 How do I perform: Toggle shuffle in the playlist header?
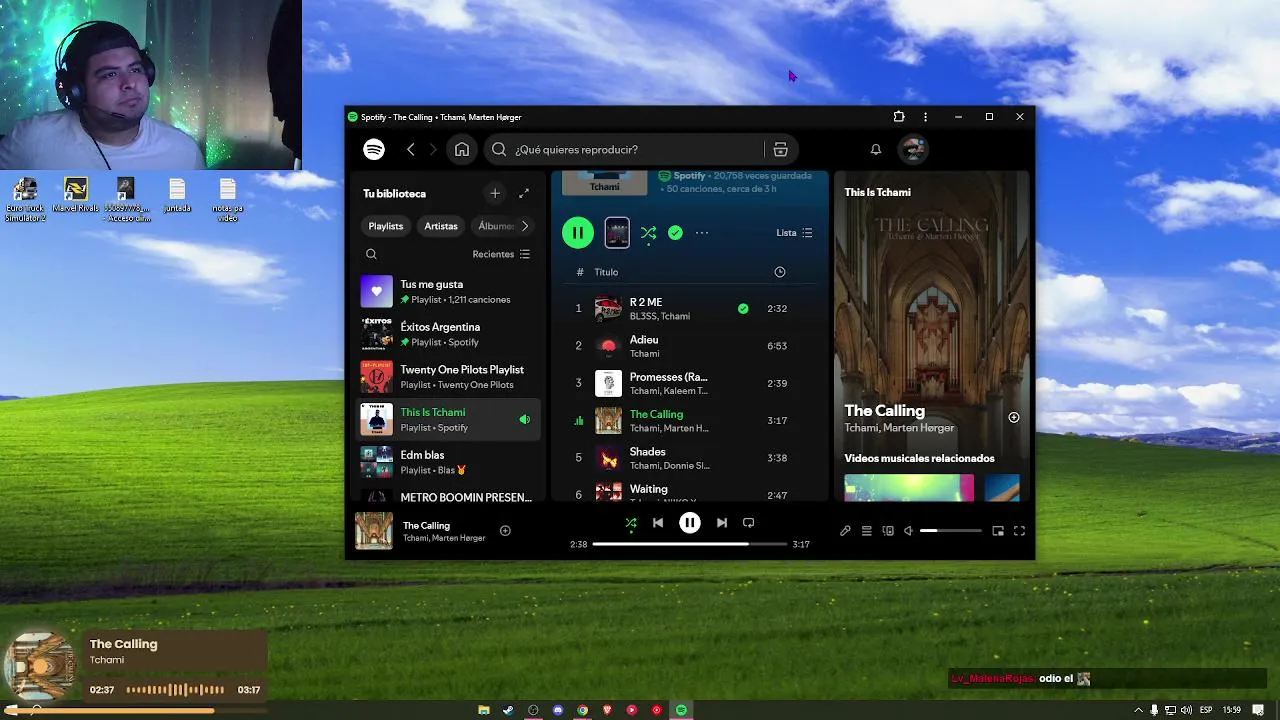(648, 233)
